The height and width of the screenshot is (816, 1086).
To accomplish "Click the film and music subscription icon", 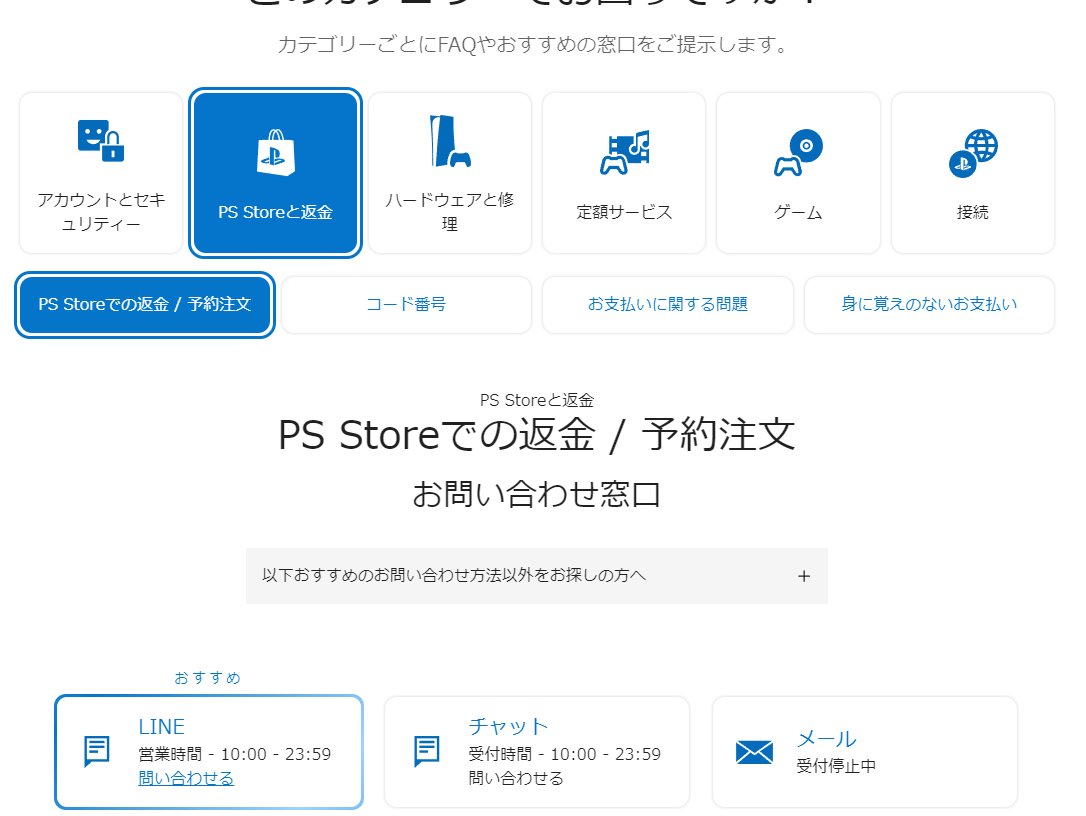I will click(x=625, y=152).
